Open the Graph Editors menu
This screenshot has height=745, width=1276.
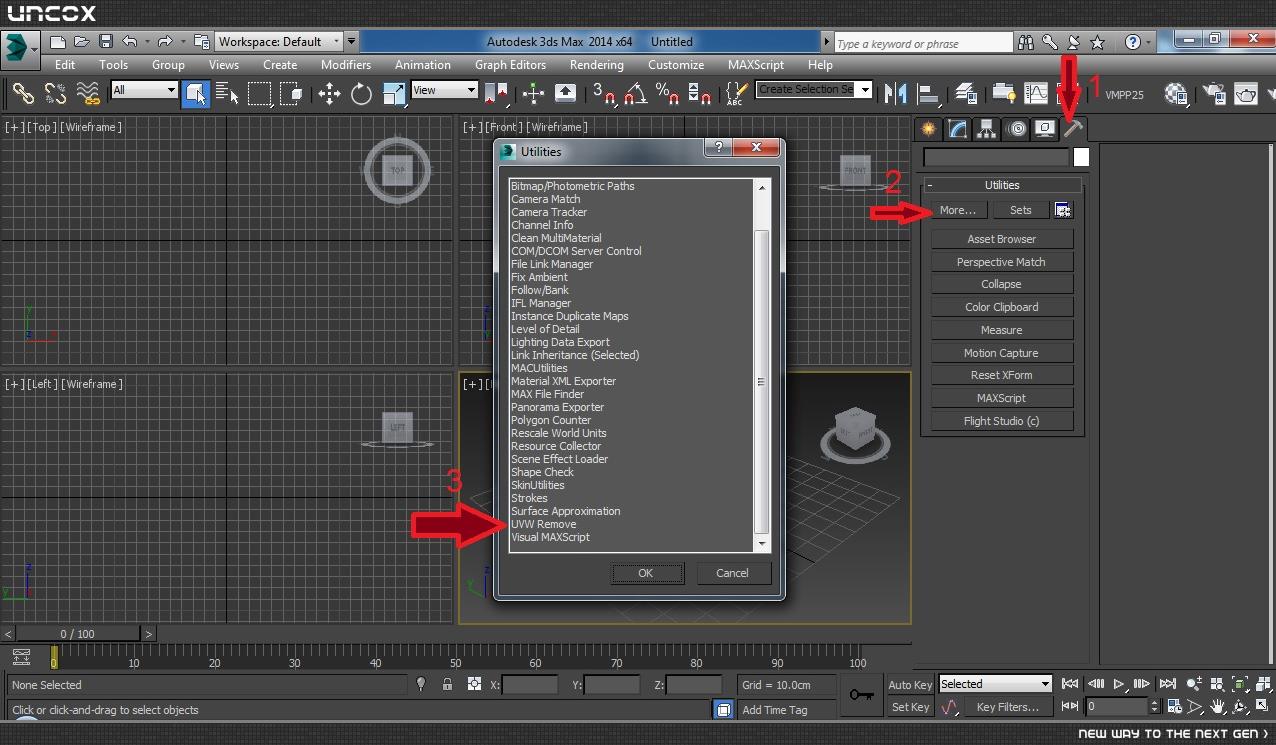pyautogui.click(x=510, y=65)
